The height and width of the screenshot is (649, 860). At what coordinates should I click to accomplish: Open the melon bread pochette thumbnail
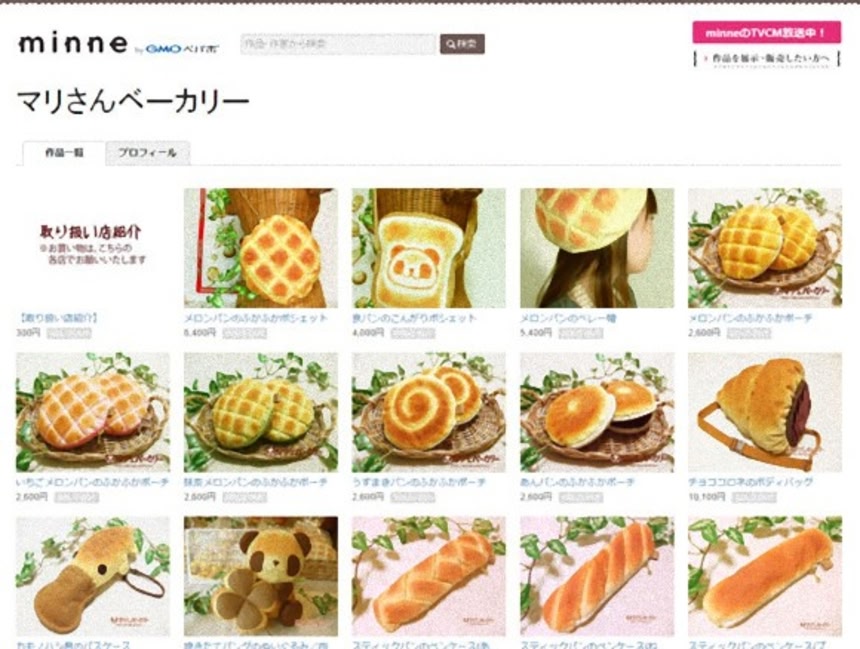(261, 248)
